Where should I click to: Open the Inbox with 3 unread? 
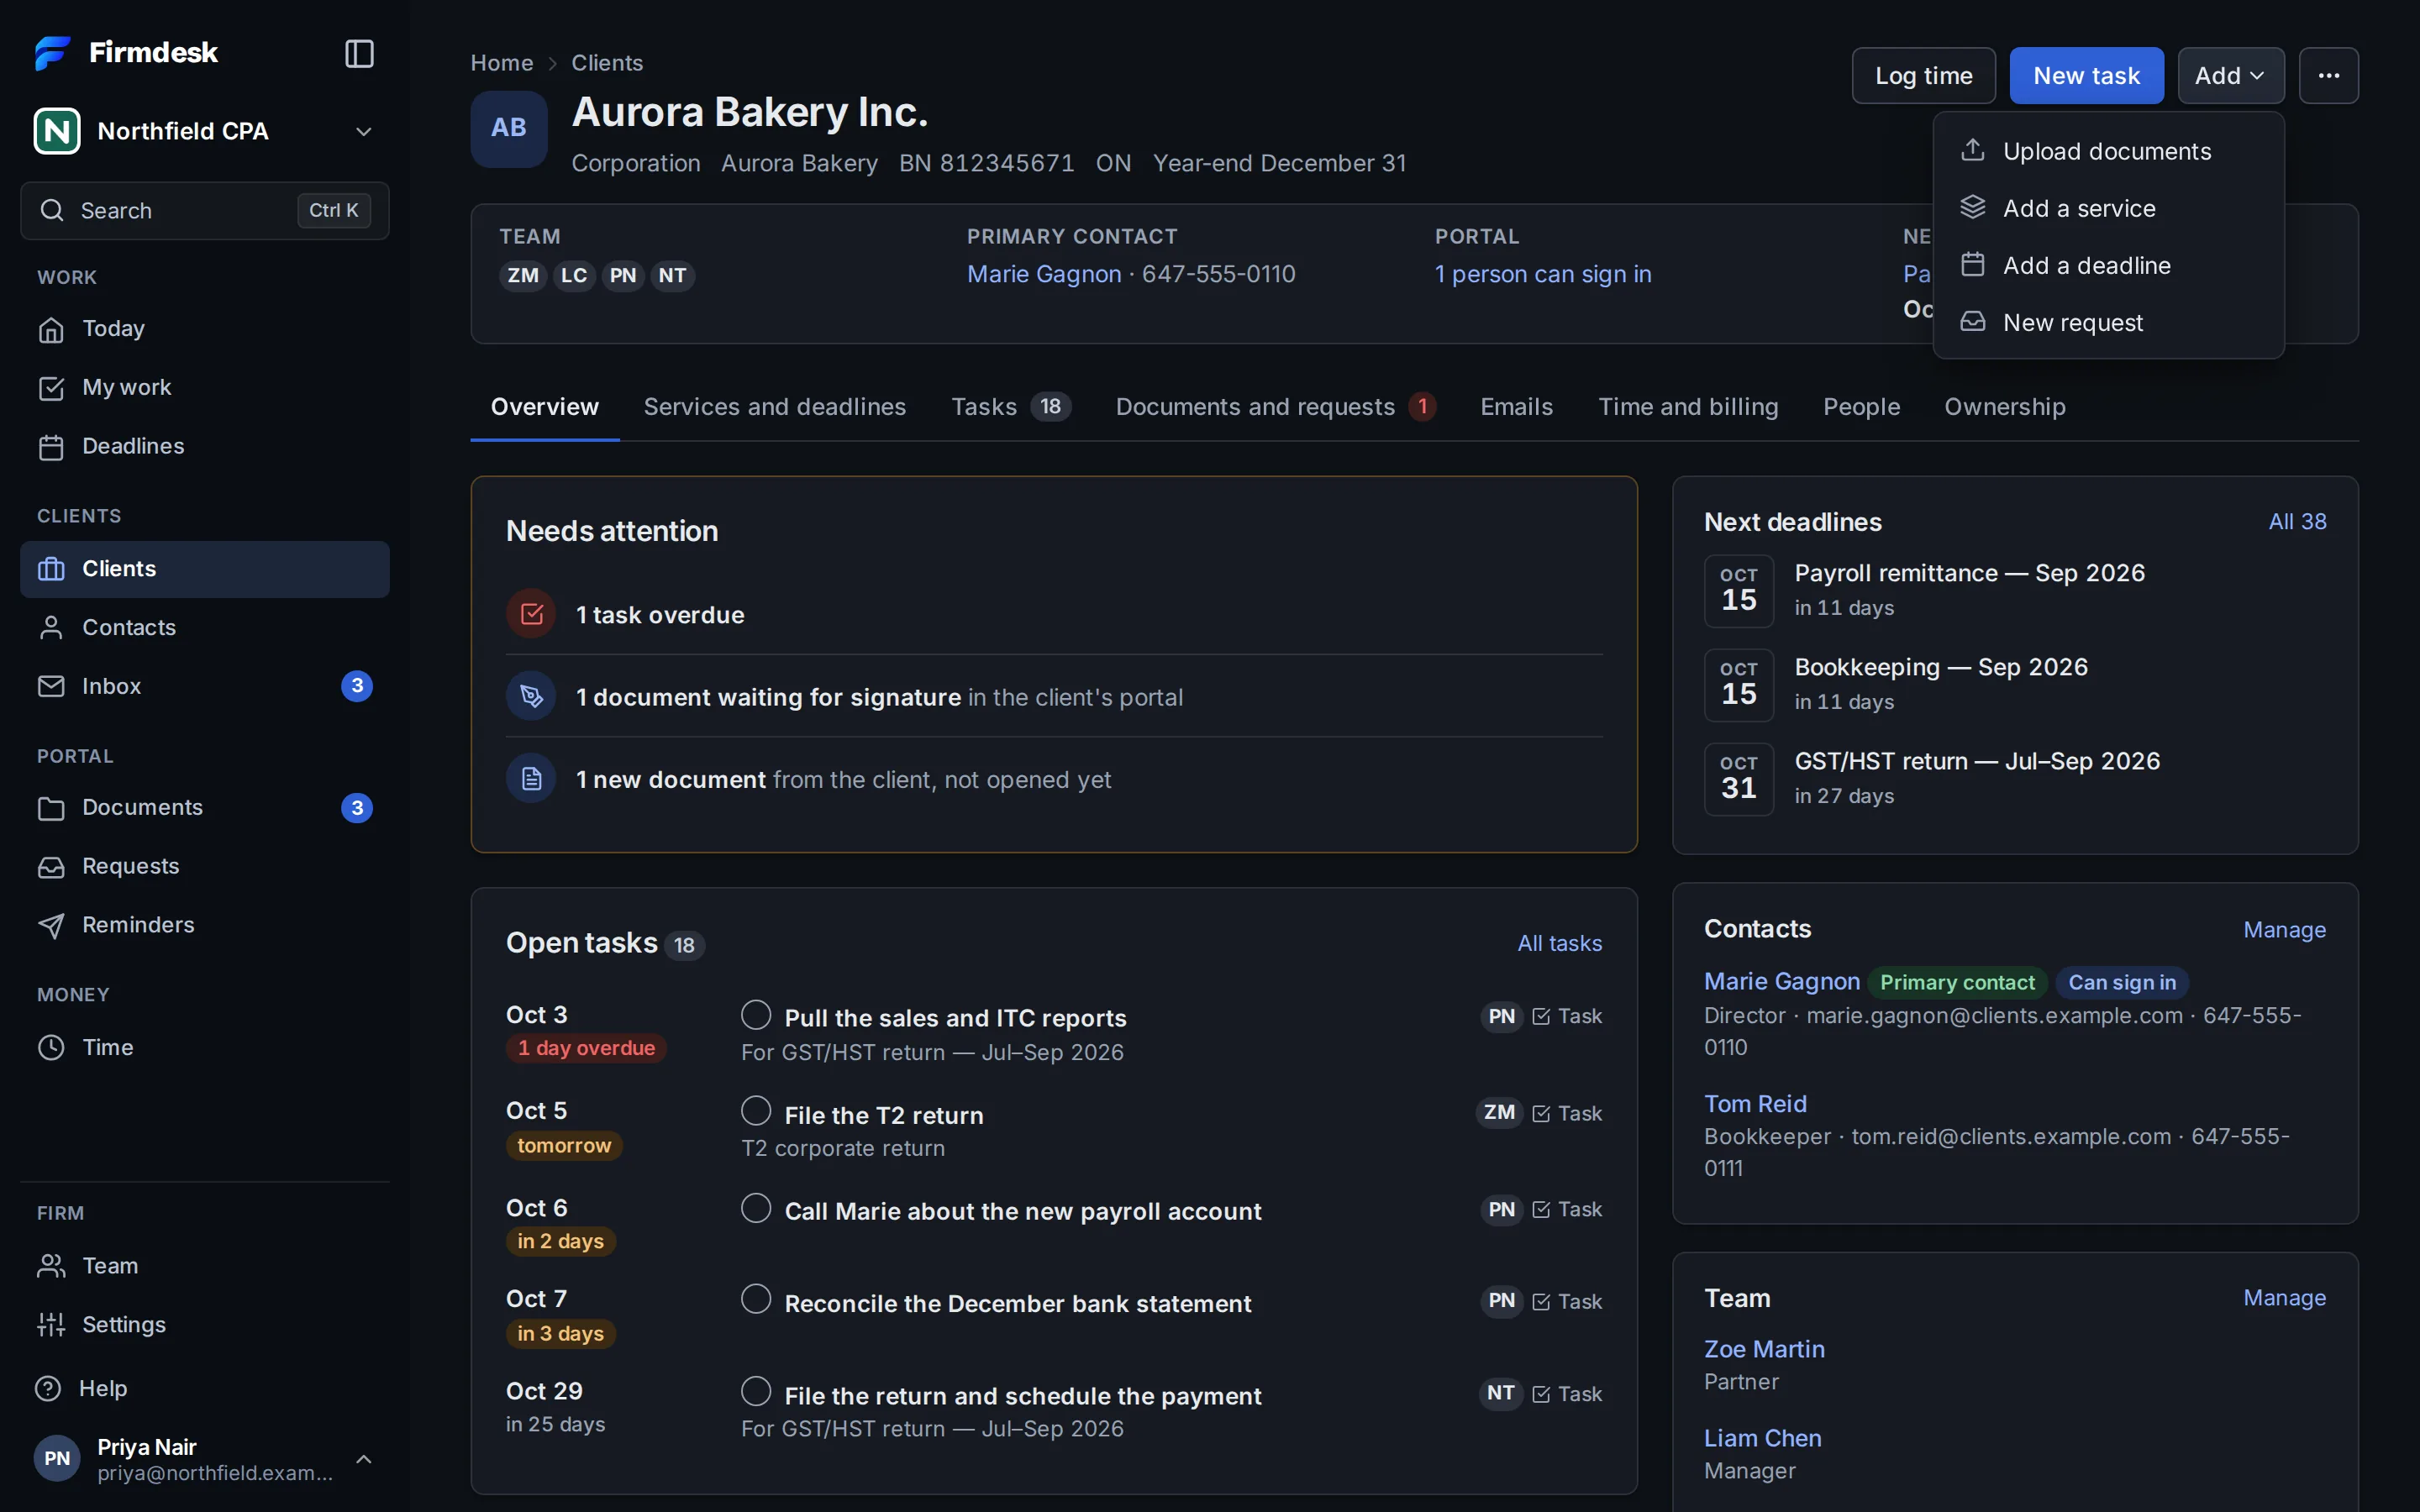pyautogui.click(x=204, y=686)
